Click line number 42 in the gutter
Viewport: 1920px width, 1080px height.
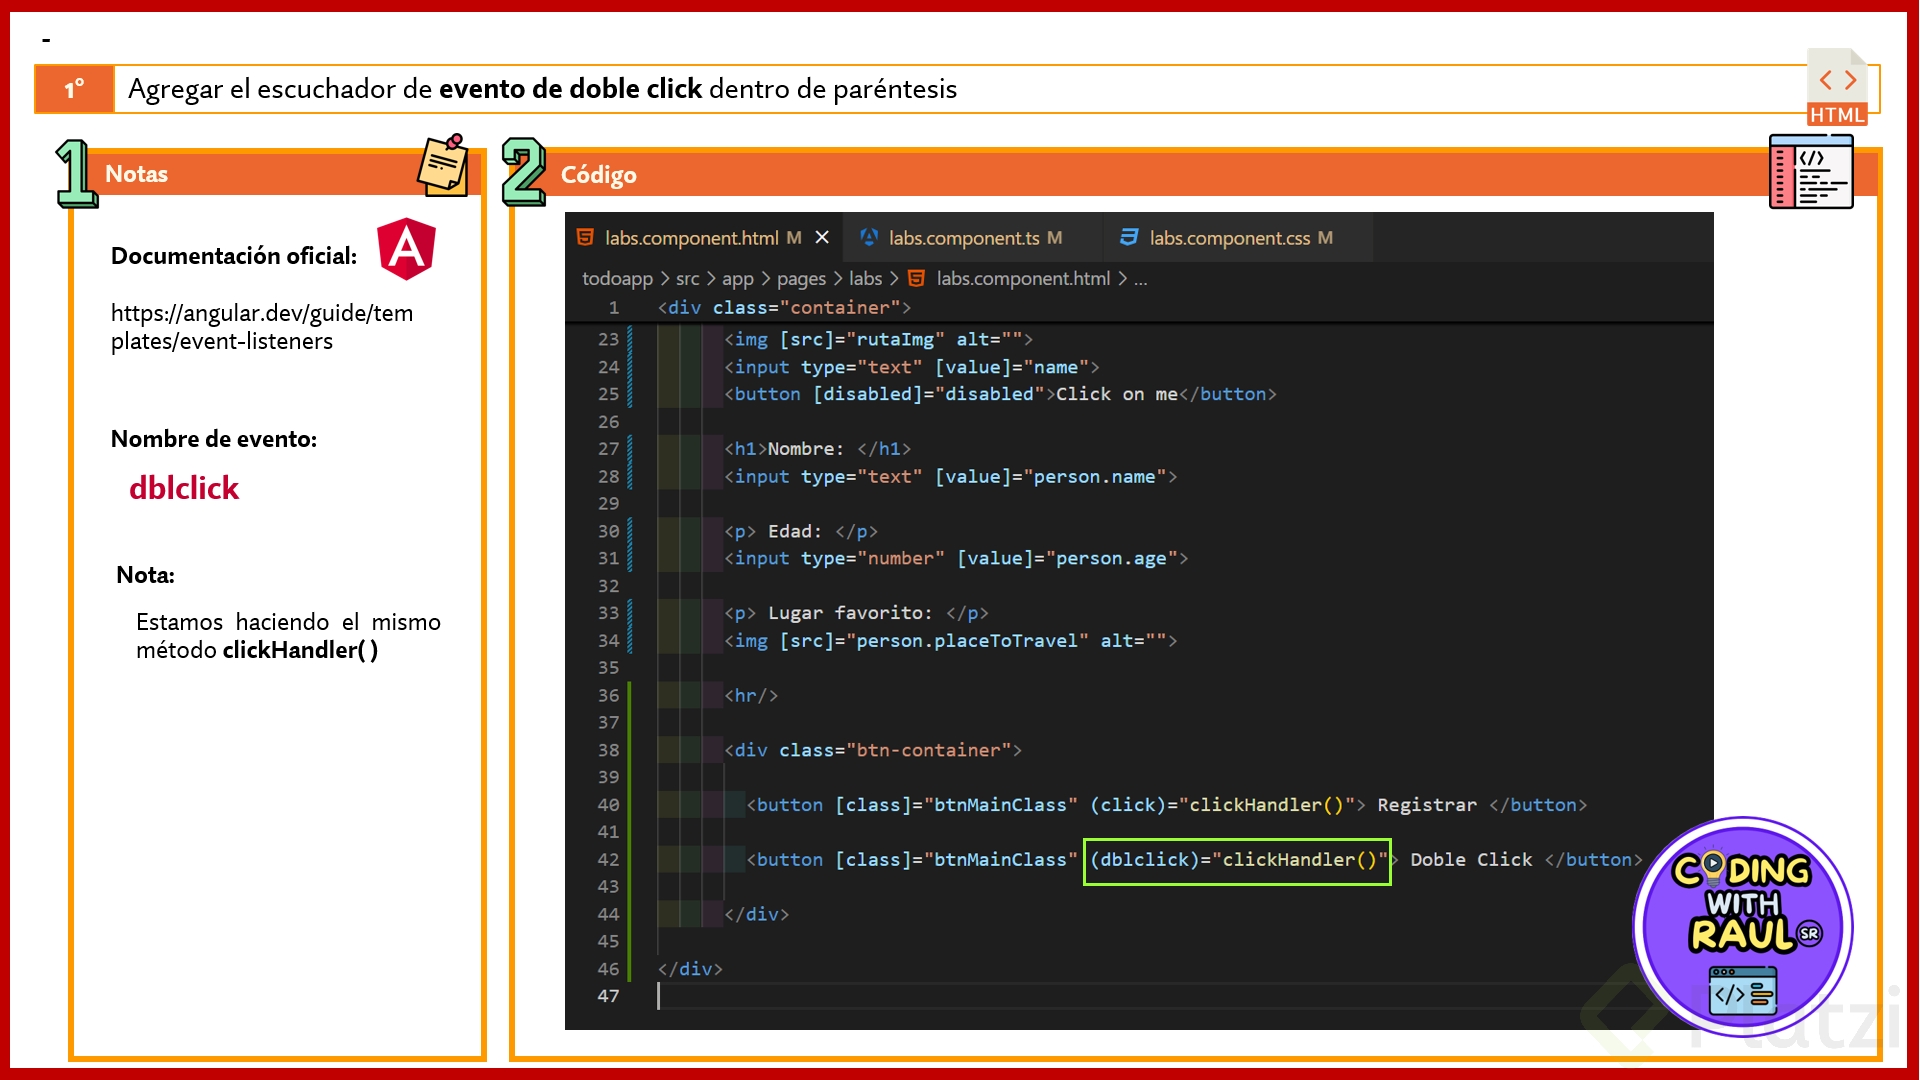[x=608, y=860]
